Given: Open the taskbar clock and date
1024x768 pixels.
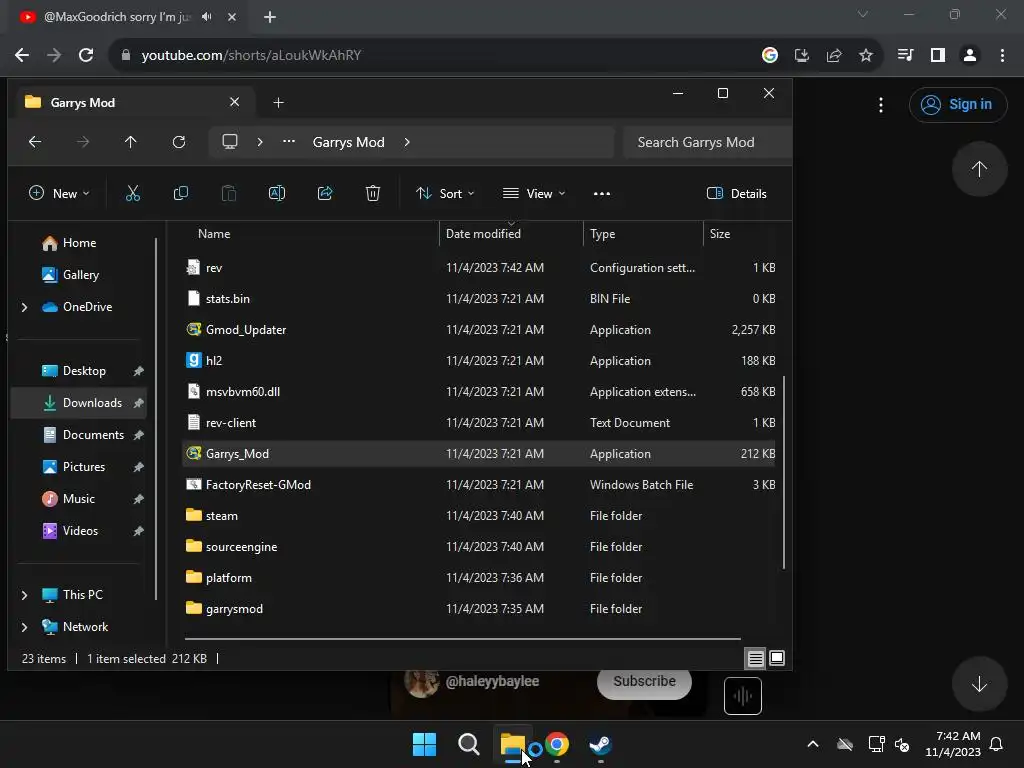Looking at the screenshot, I should [x=953, y=744].
